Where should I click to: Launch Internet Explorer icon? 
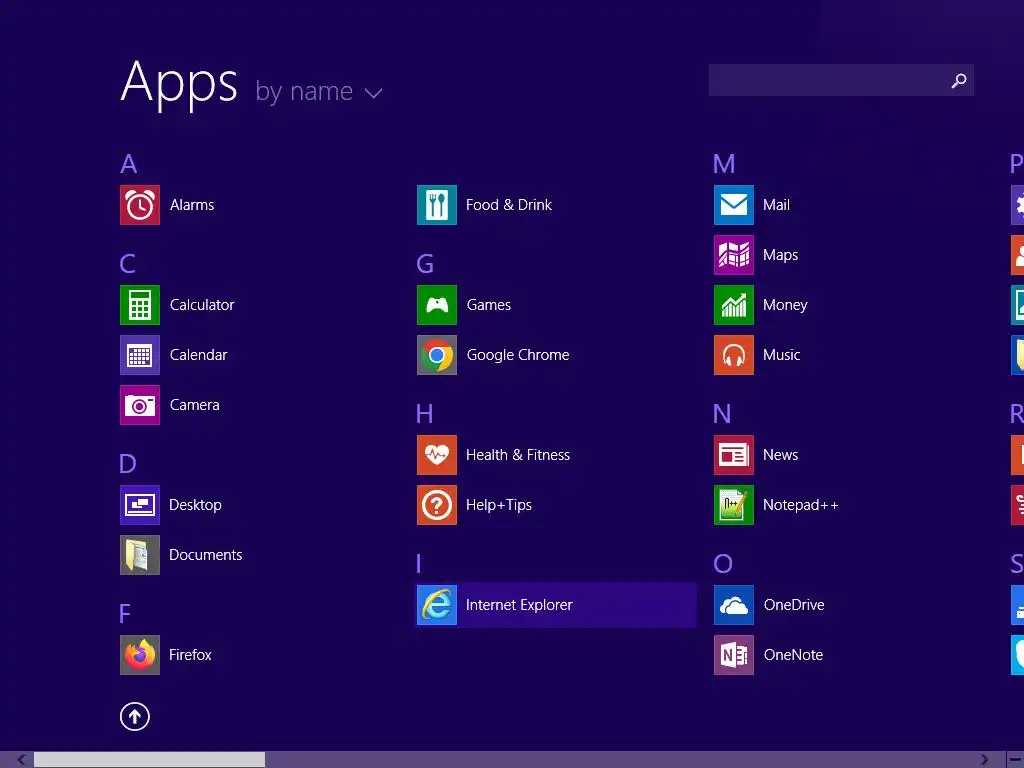(437, 605)
